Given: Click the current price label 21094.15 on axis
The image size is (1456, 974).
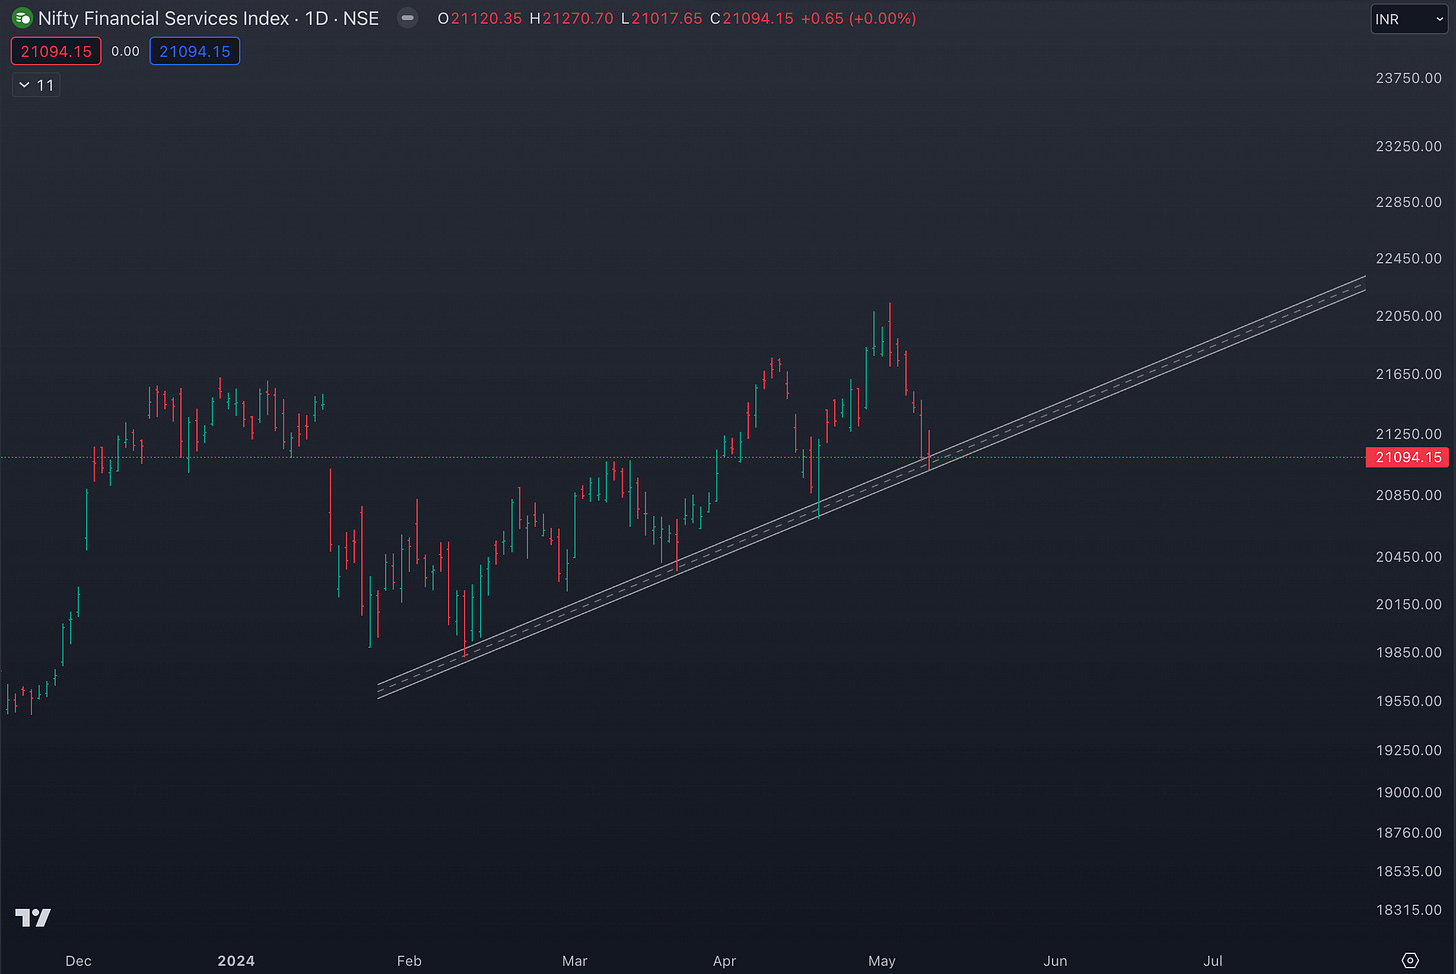Looking at the screenshot, I should [1408, 457].
